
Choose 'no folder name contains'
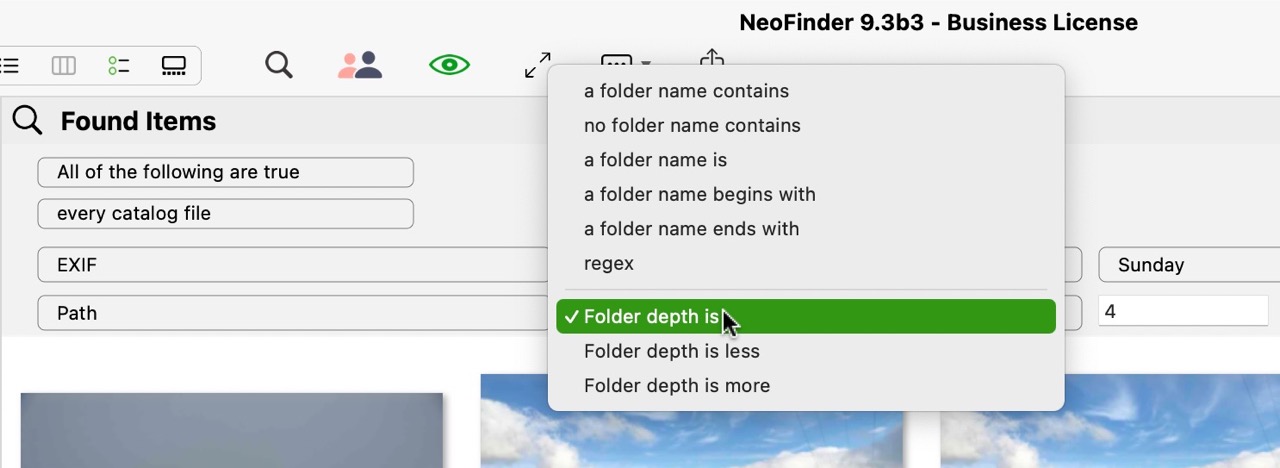click(806, 125)
